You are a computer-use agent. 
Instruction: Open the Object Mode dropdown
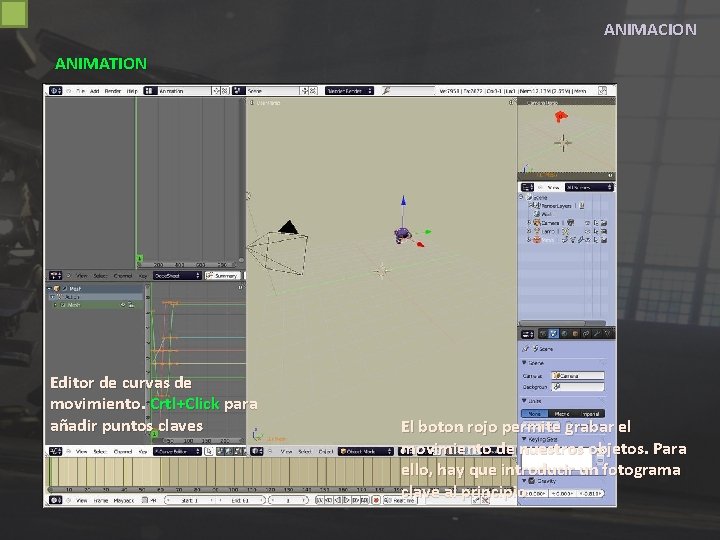(x=366, y=451)
